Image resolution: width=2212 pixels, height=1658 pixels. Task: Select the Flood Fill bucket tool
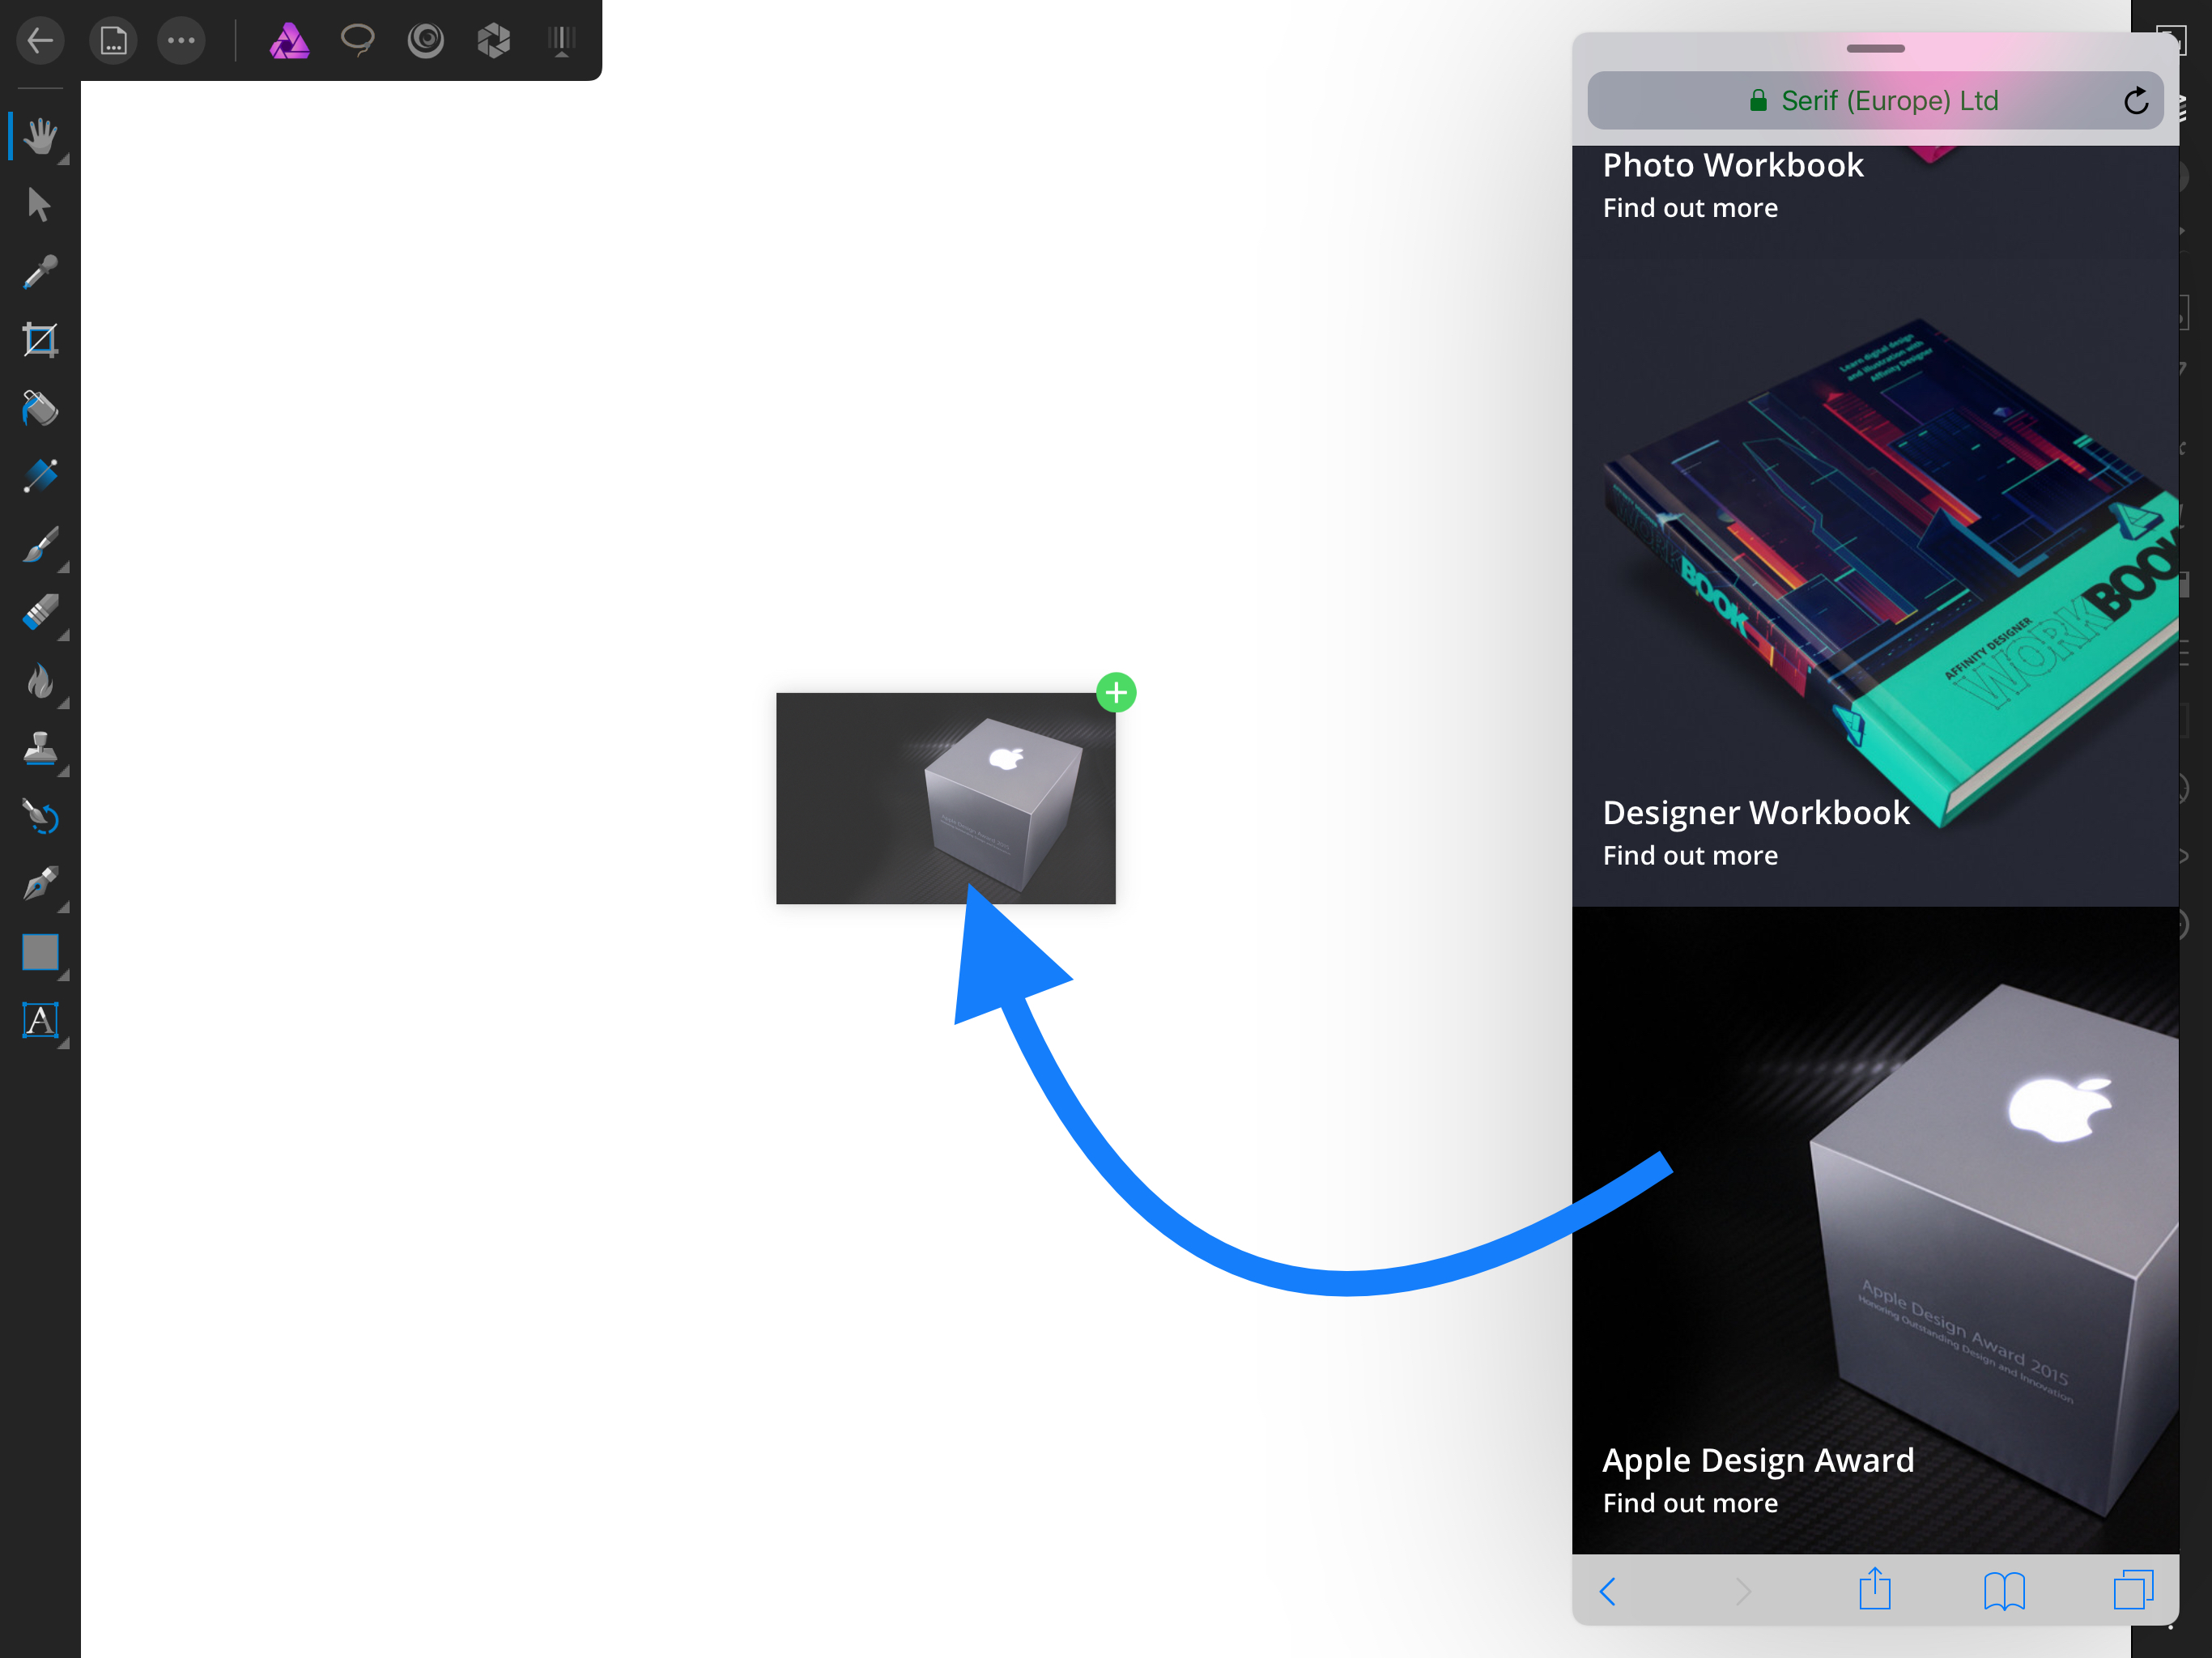pos(40,408)
